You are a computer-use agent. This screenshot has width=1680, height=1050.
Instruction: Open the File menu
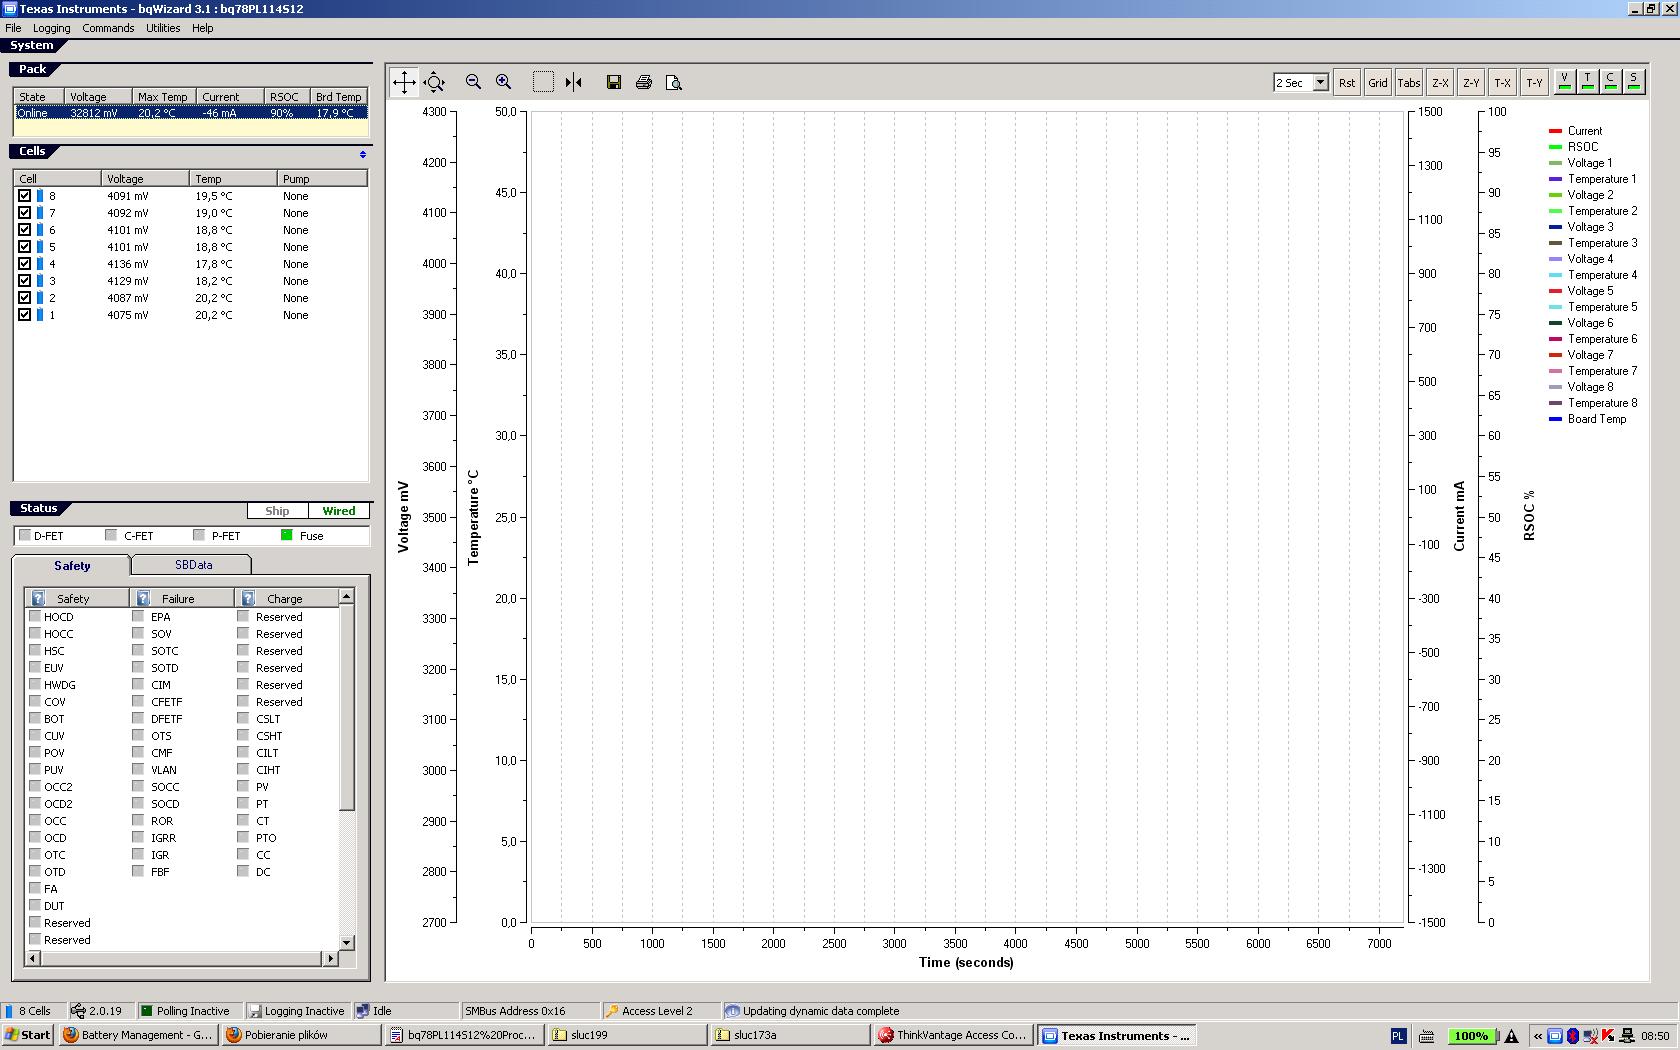click(x=13, y=28)
